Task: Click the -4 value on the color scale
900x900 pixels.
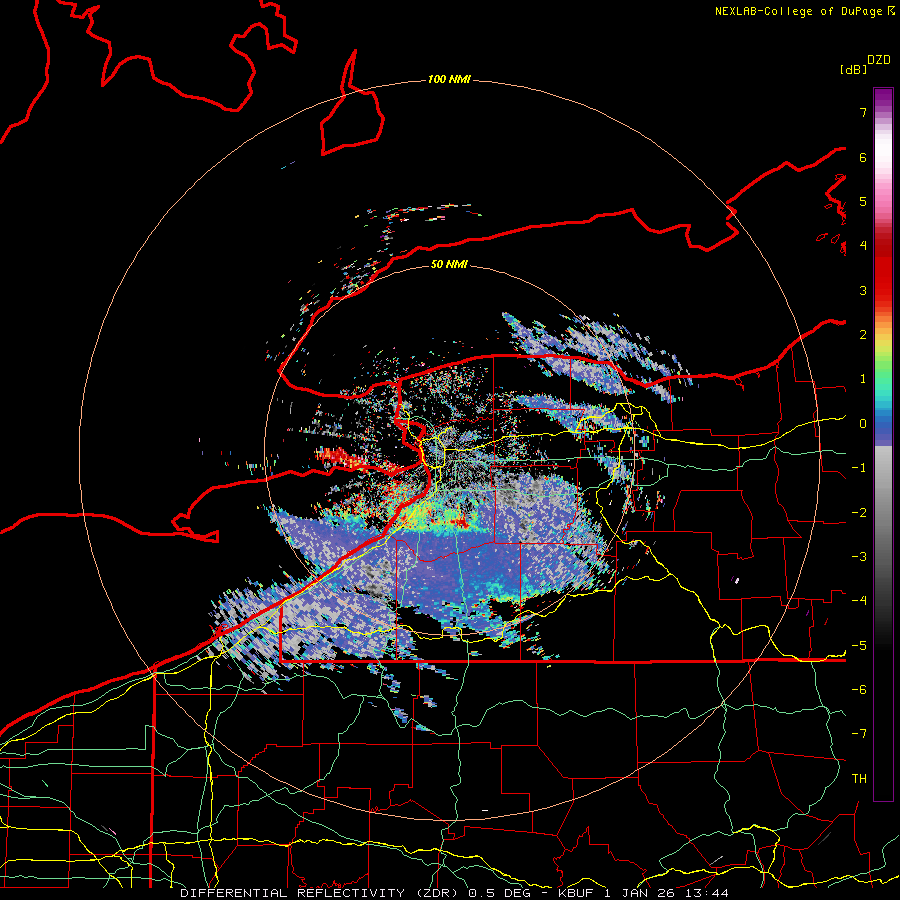Action: [x=859, y=601]
